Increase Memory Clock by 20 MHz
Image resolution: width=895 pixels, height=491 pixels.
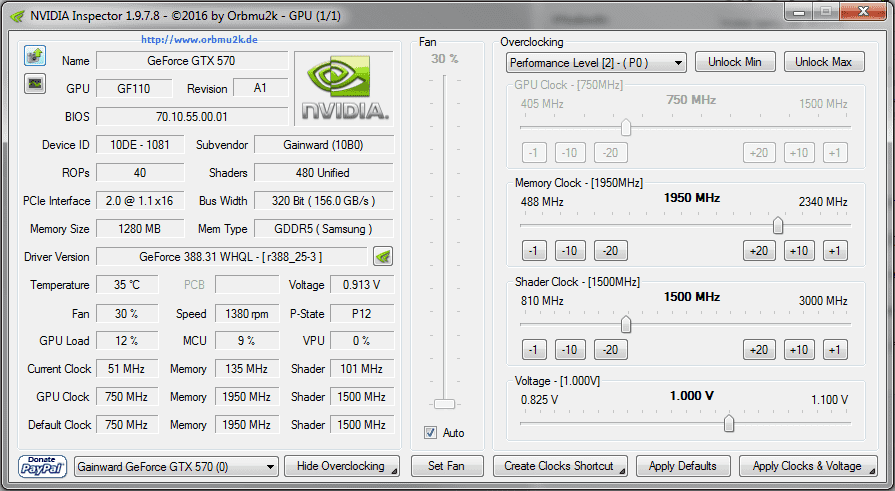click(x=759, y=251)
